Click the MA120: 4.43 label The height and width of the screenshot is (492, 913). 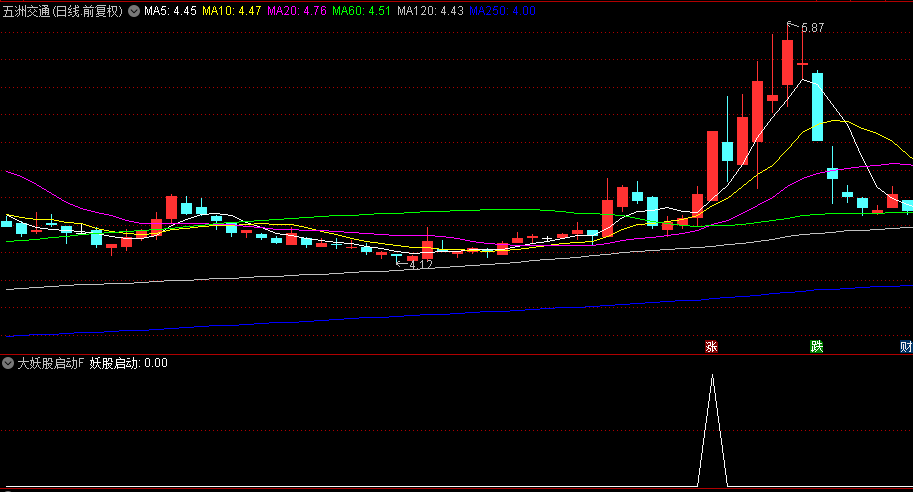430,11
